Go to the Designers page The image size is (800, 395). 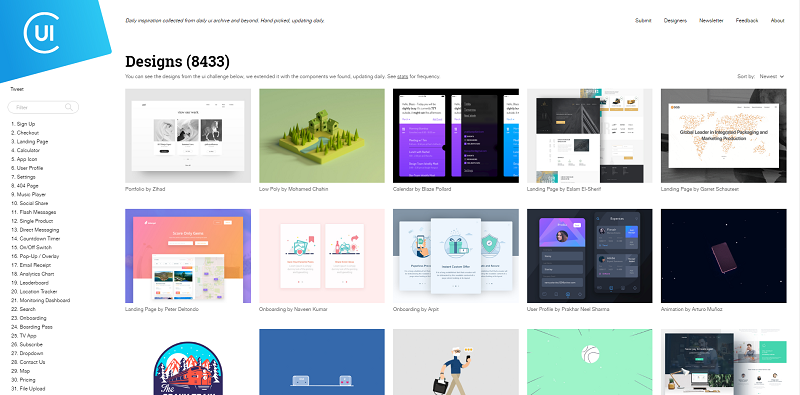675,21
